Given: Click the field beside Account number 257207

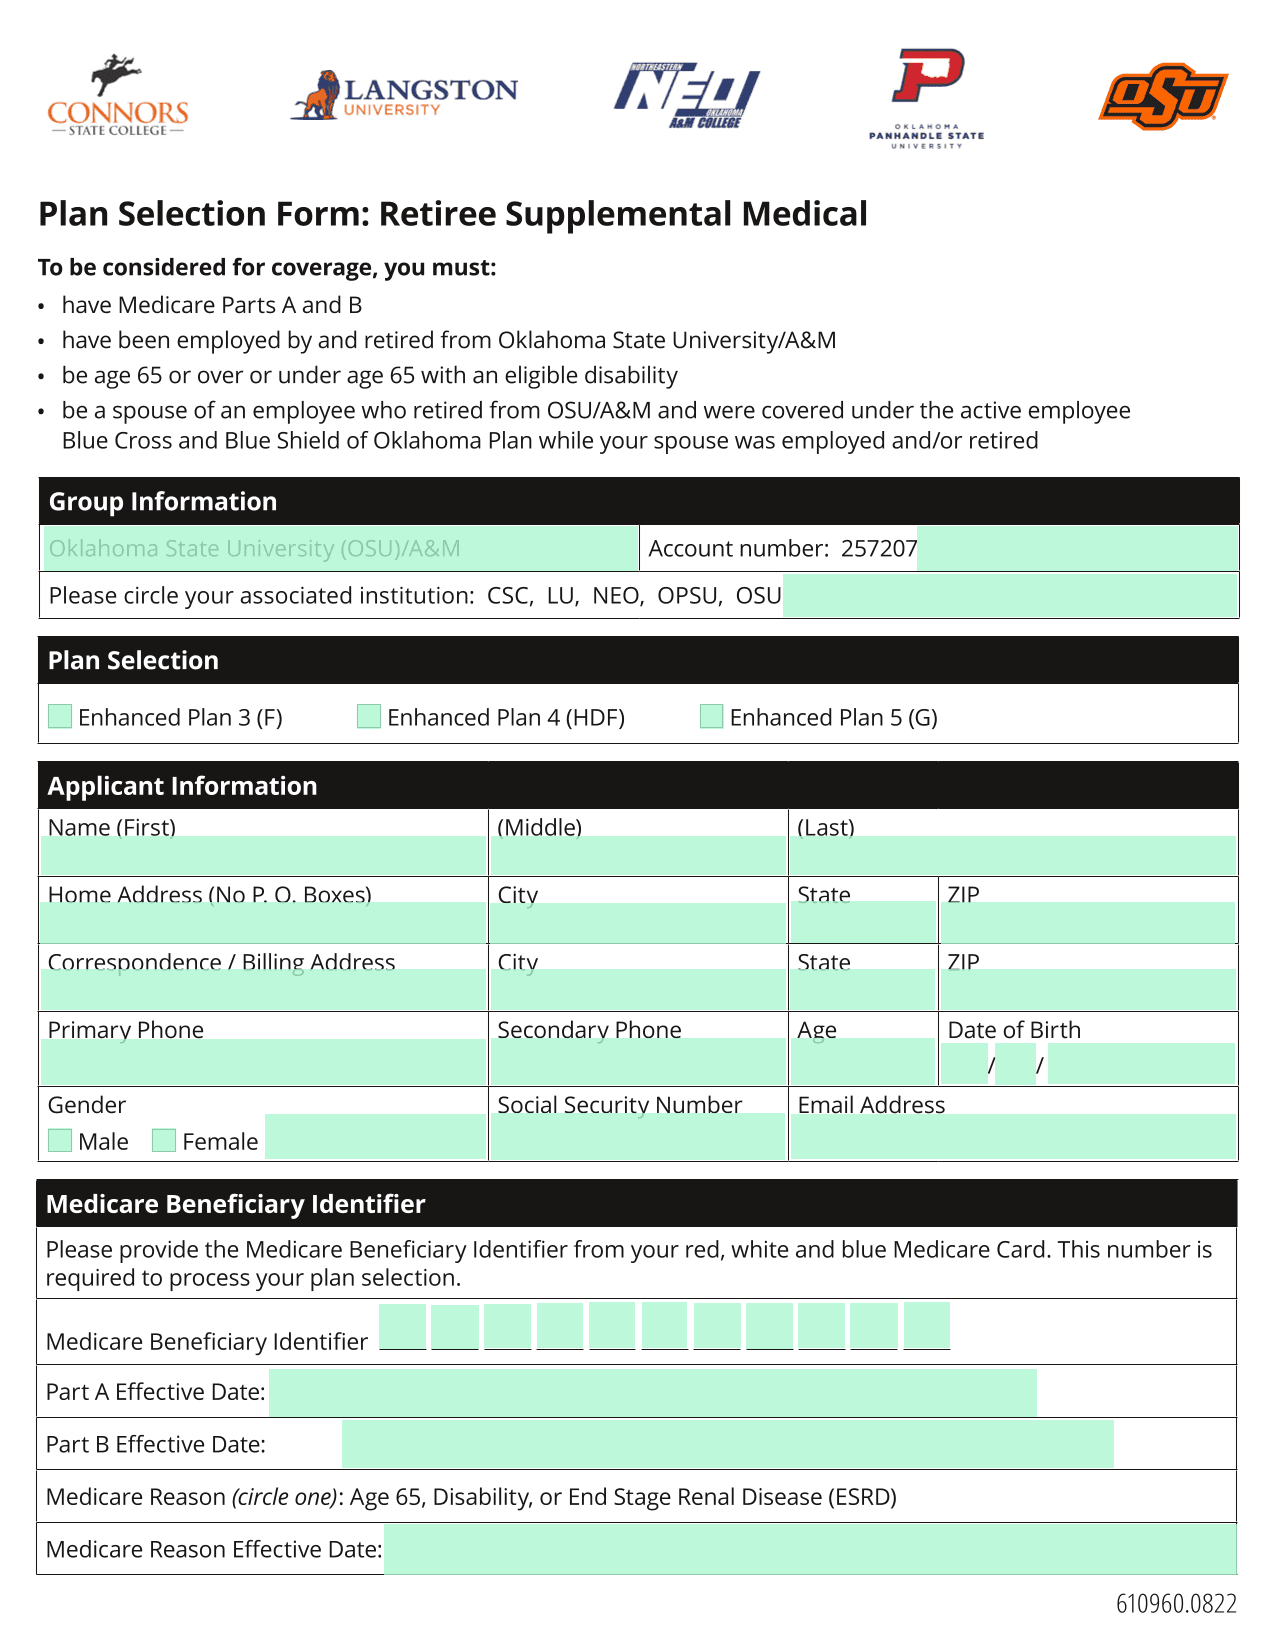Looking at the screenshot, I should [x=1078, y=548].
